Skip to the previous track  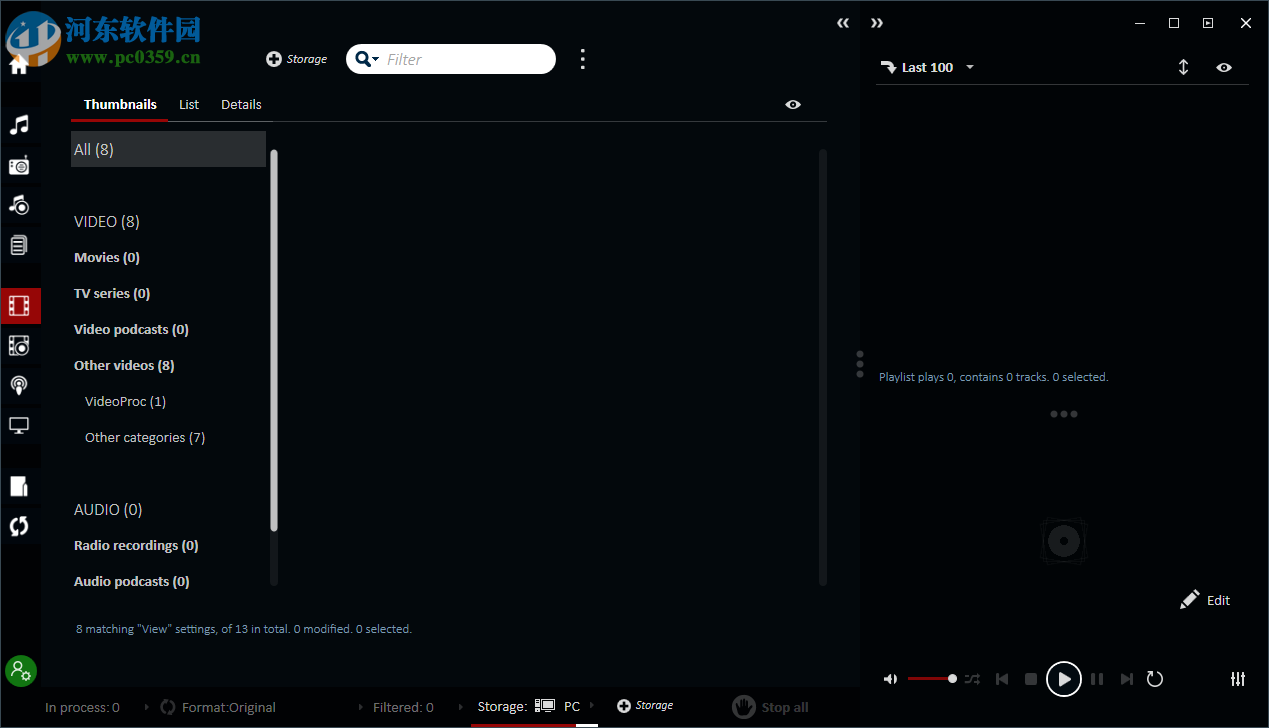(1002, 679)
